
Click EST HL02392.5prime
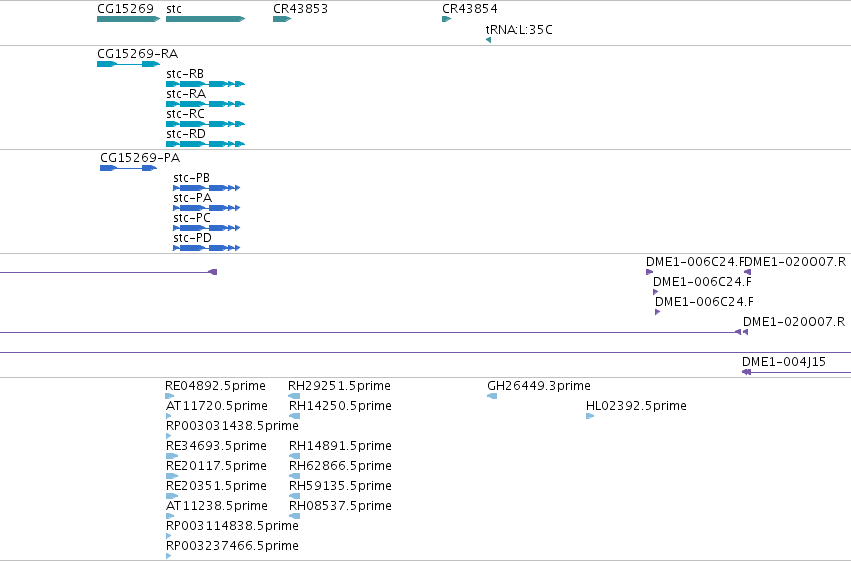pyautogui.click(x=590, y=417)
